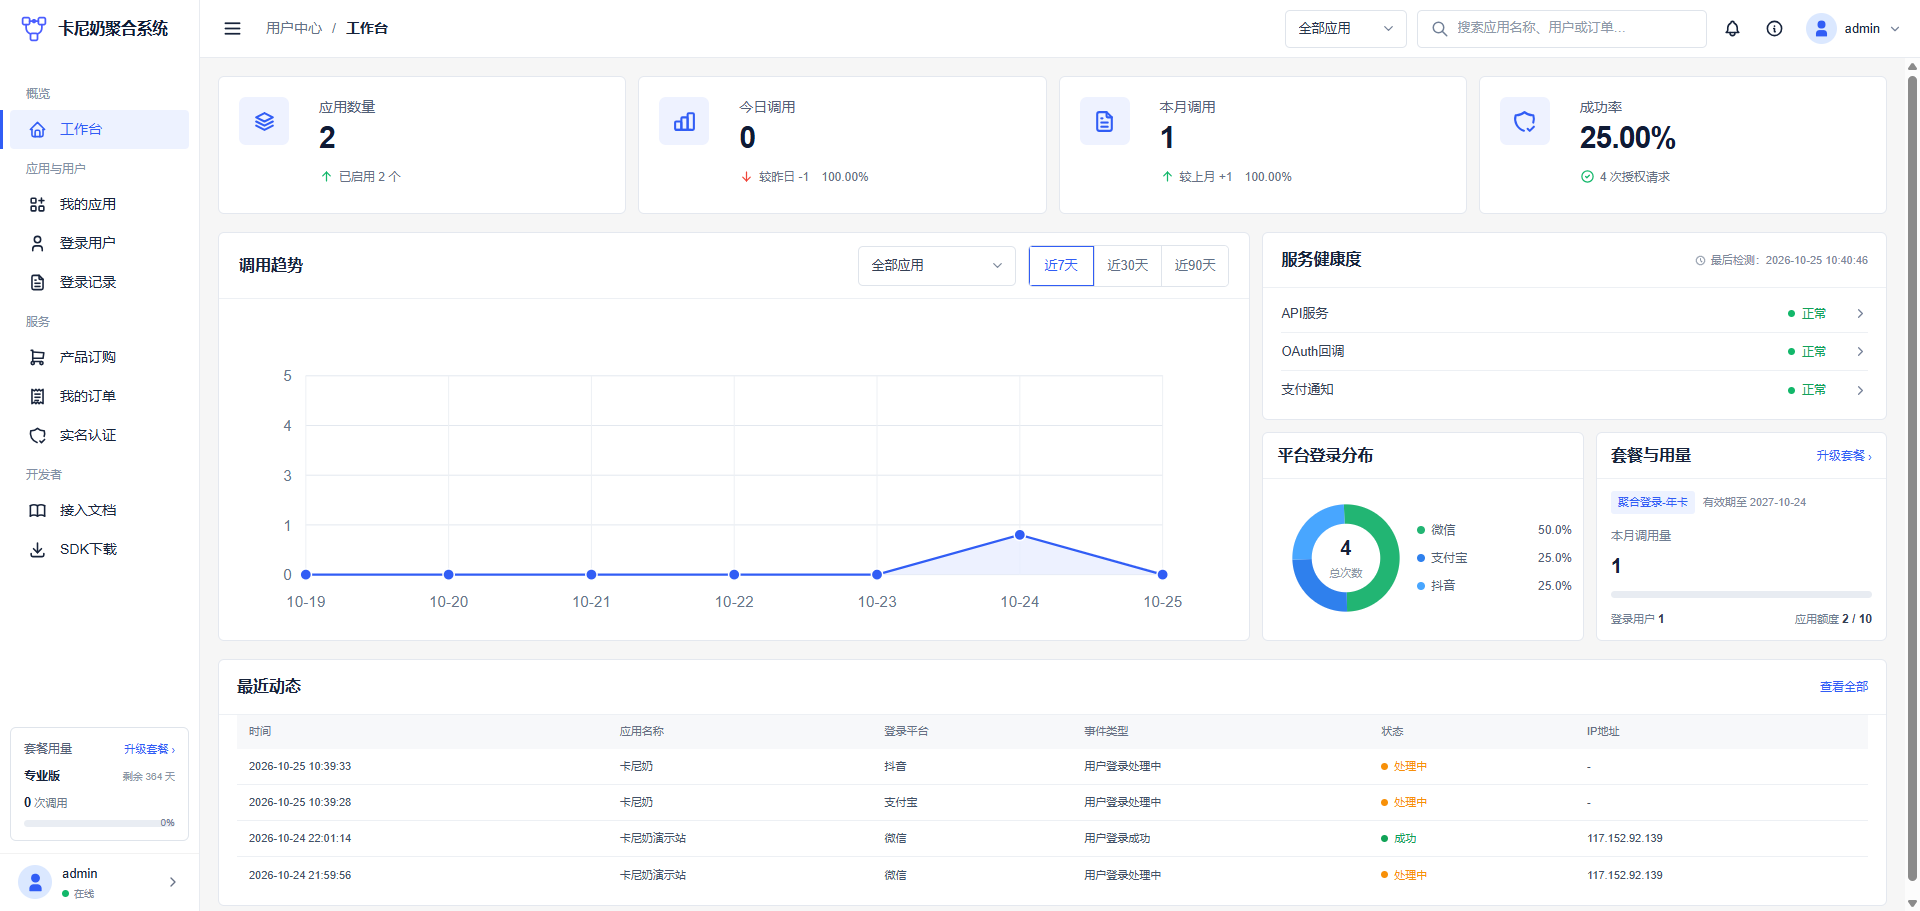Click the 支付宝 legend blue dot
Viewport: 1920px width, 911px height.
tap(1421, 558)
